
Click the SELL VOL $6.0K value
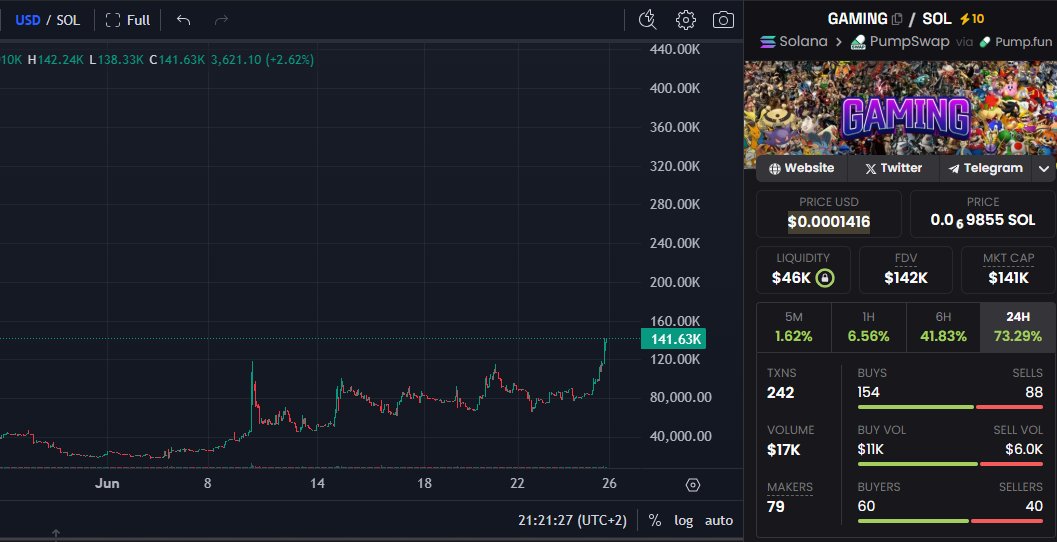(x=1024, y=449)
